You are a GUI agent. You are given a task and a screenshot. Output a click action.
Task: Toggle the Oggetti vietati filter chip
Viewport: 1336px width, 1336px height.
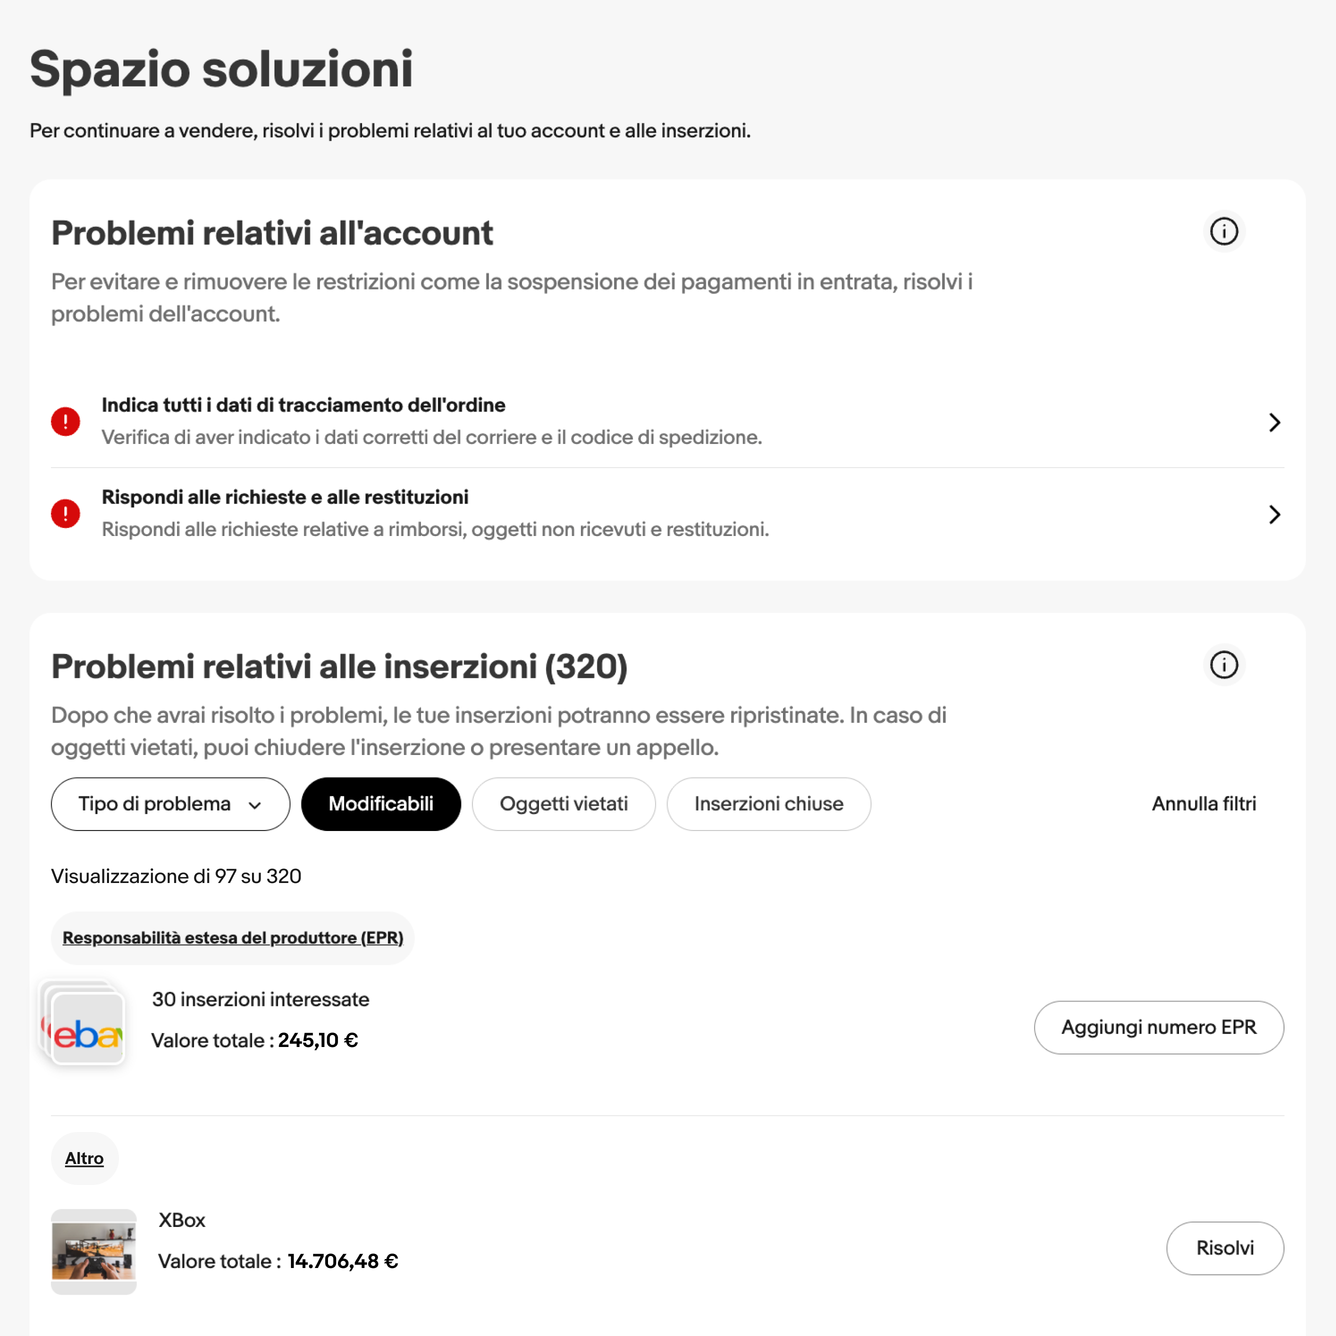(564, 804)
